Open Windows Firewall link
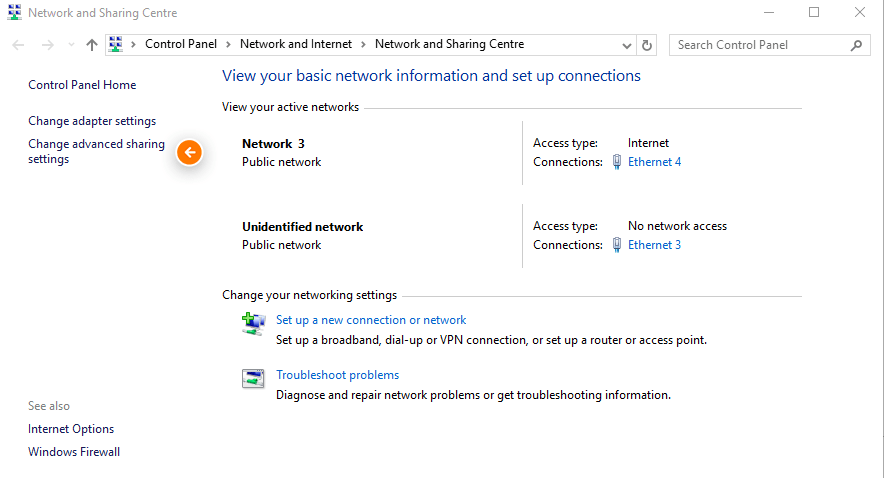Screen dimensions: 884x478 [x=74, y=452]
